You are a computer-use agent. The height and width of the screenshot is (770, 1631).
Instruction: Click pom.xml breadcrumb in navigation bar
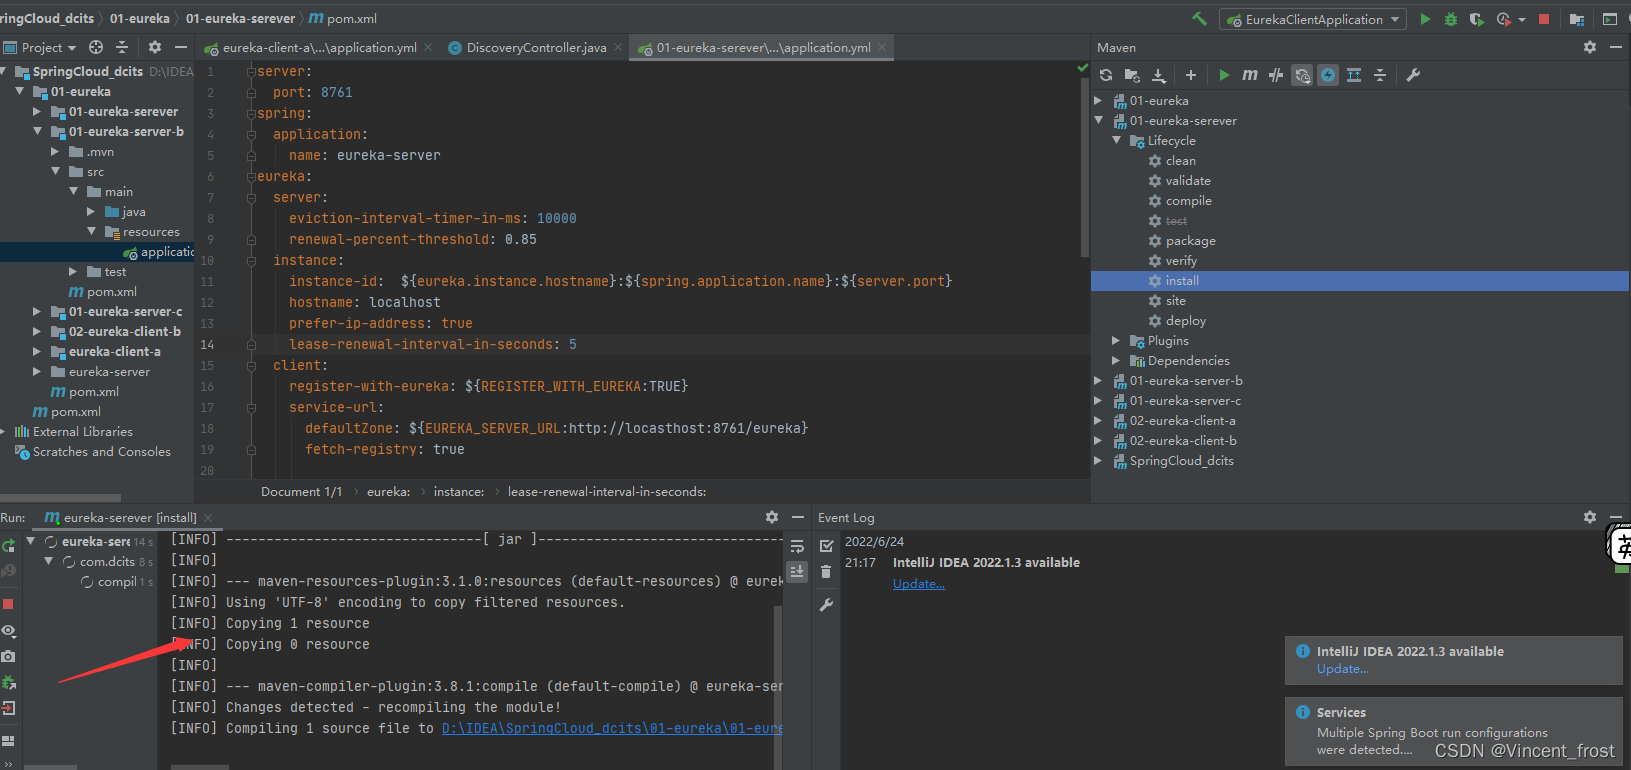(x=343, y=19)
